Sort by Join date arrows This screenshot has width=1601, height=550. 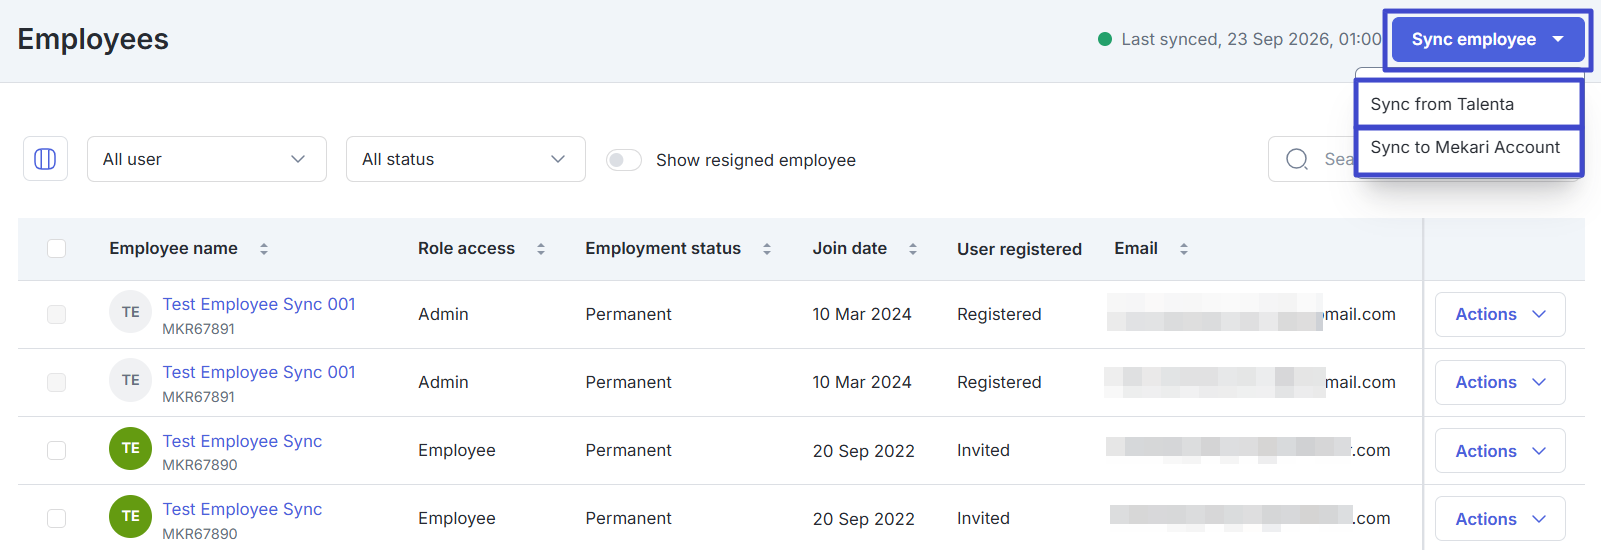click(913, 249)
